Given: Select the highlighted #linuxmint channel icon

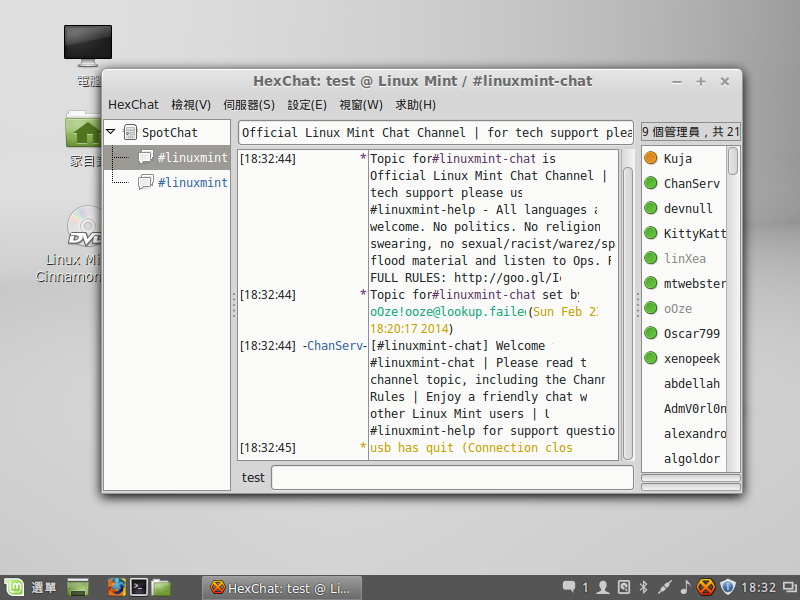Looking at the screenshot, I should [x=145, y=157].
